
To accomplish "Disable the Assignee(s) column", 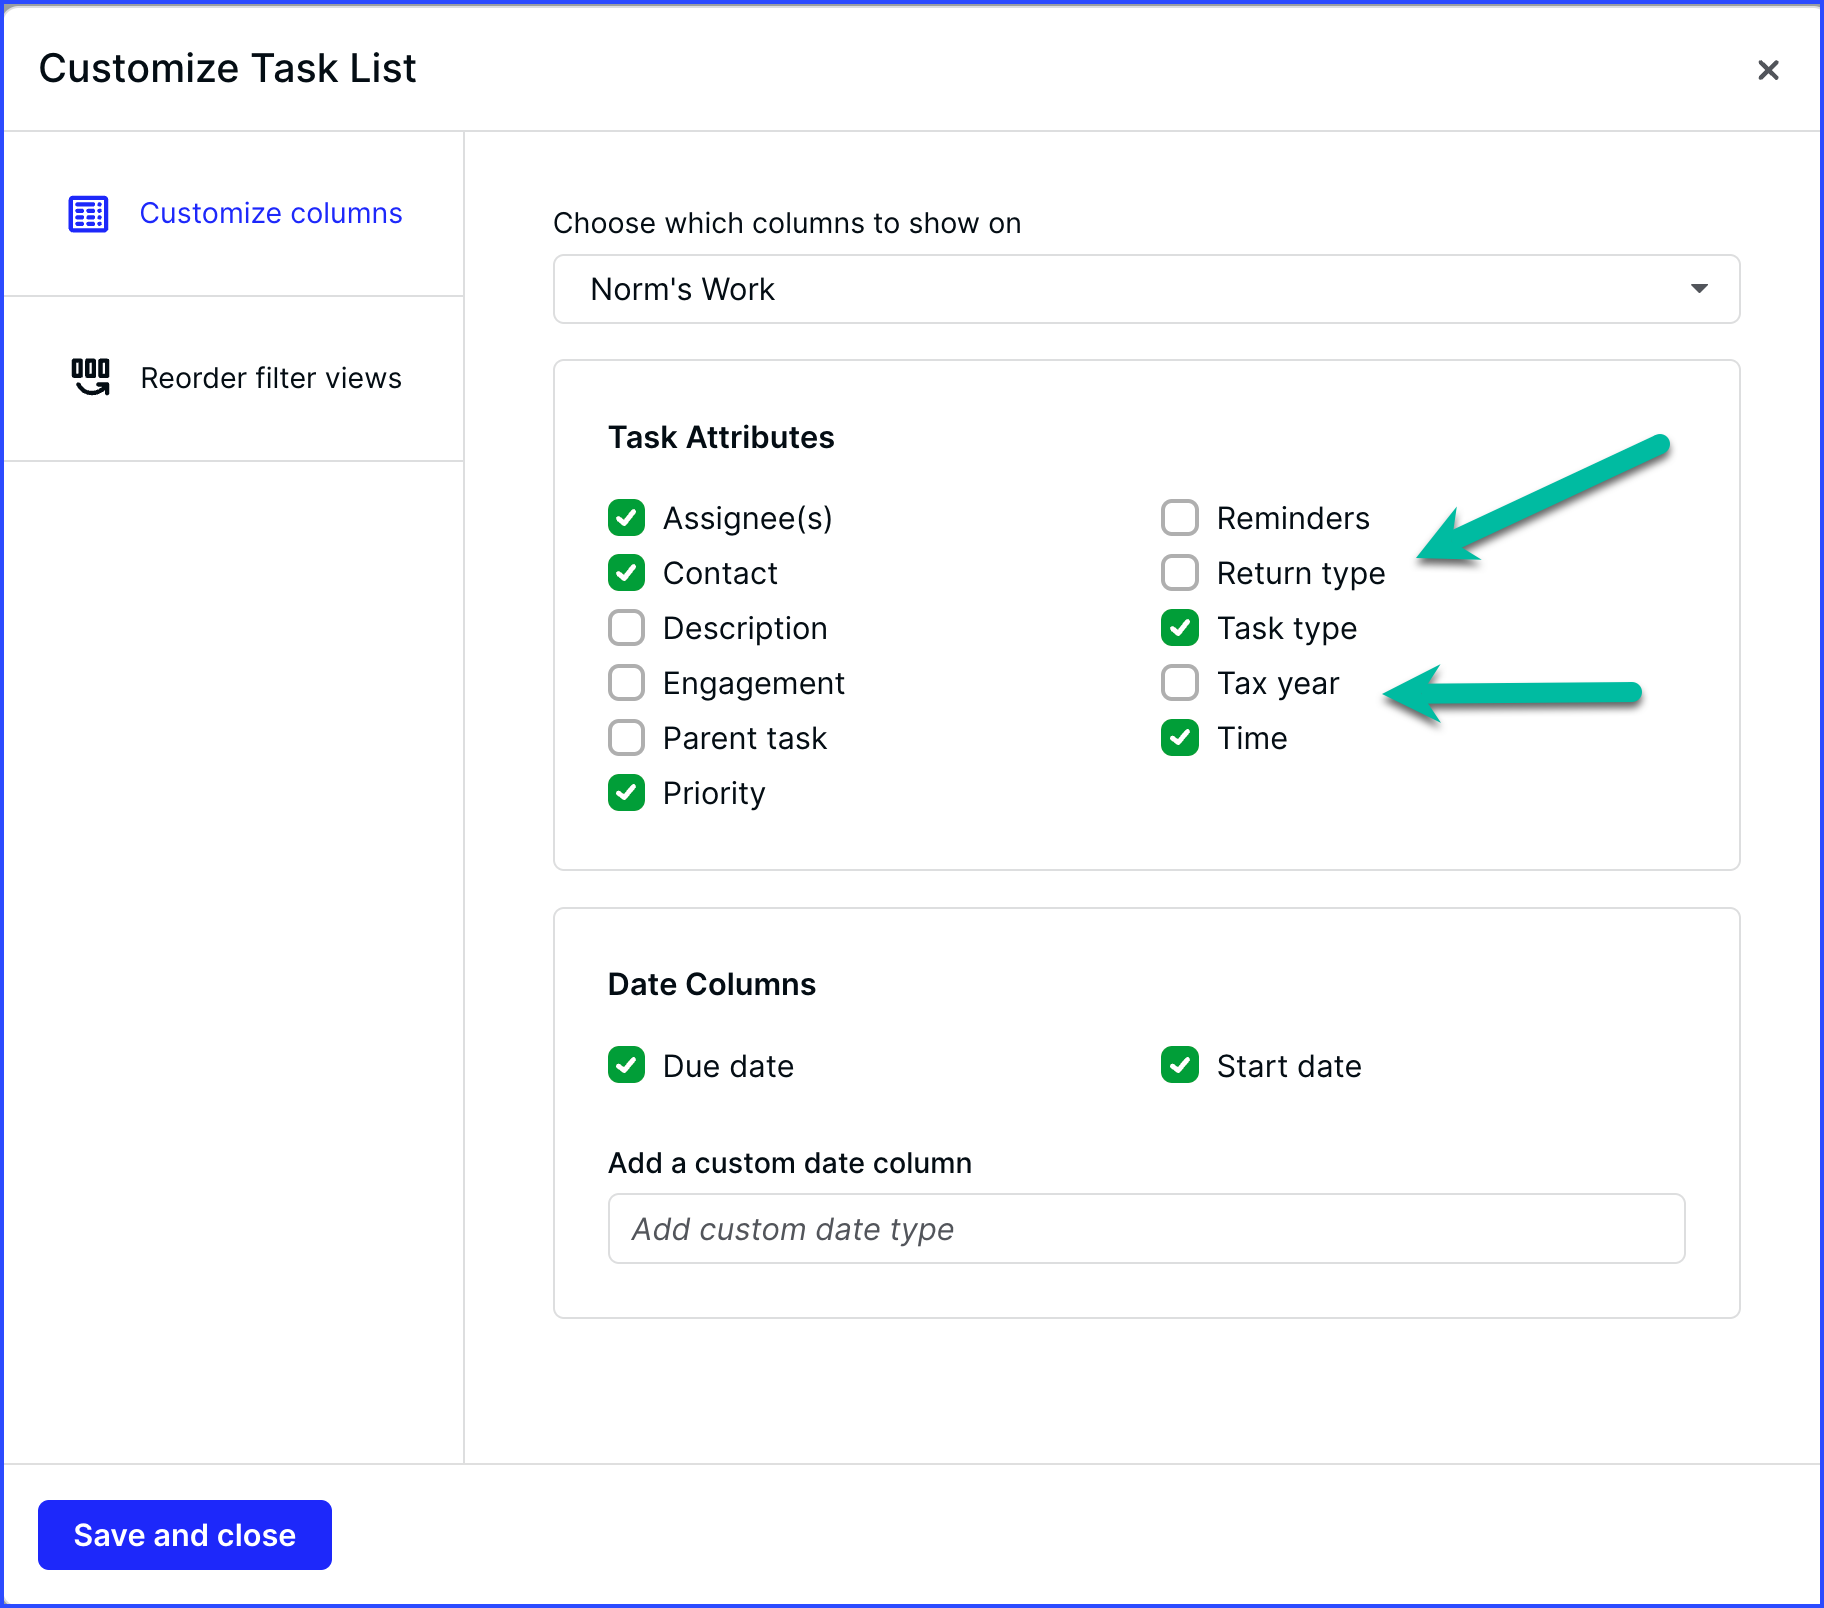I will click(627, 518).
